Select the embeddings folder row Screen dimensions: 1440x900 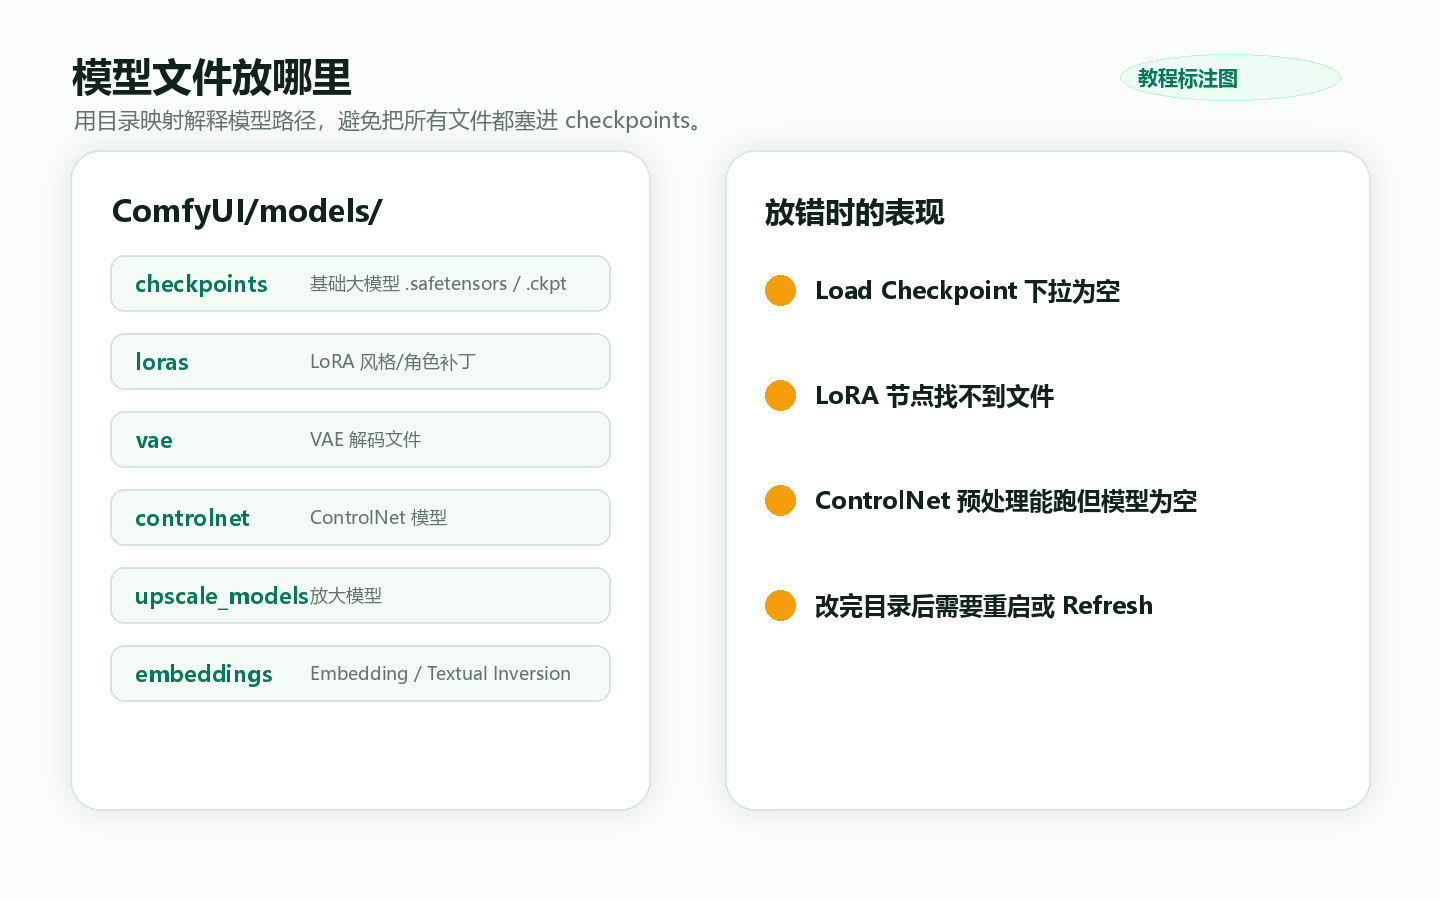coord(360,674)
